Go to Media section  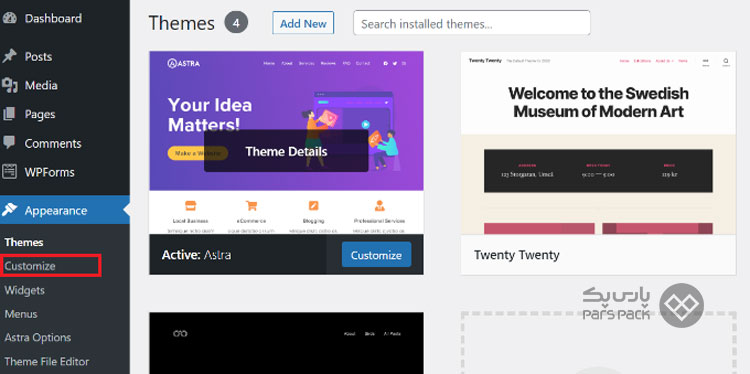point(41,86)
